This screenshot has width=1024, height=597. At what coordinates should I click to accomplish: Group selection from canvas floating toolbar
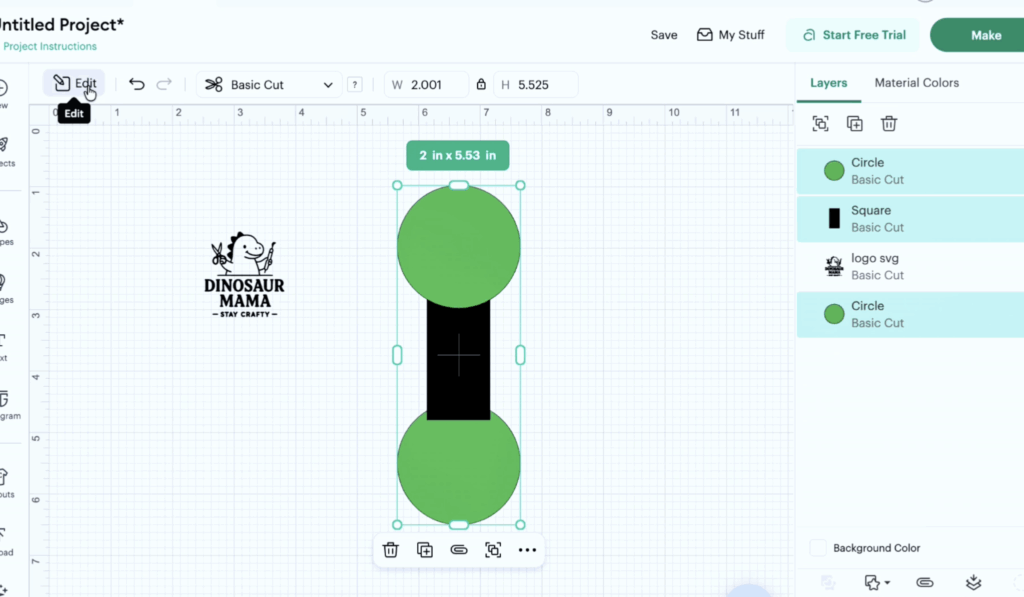pos(493,550)
